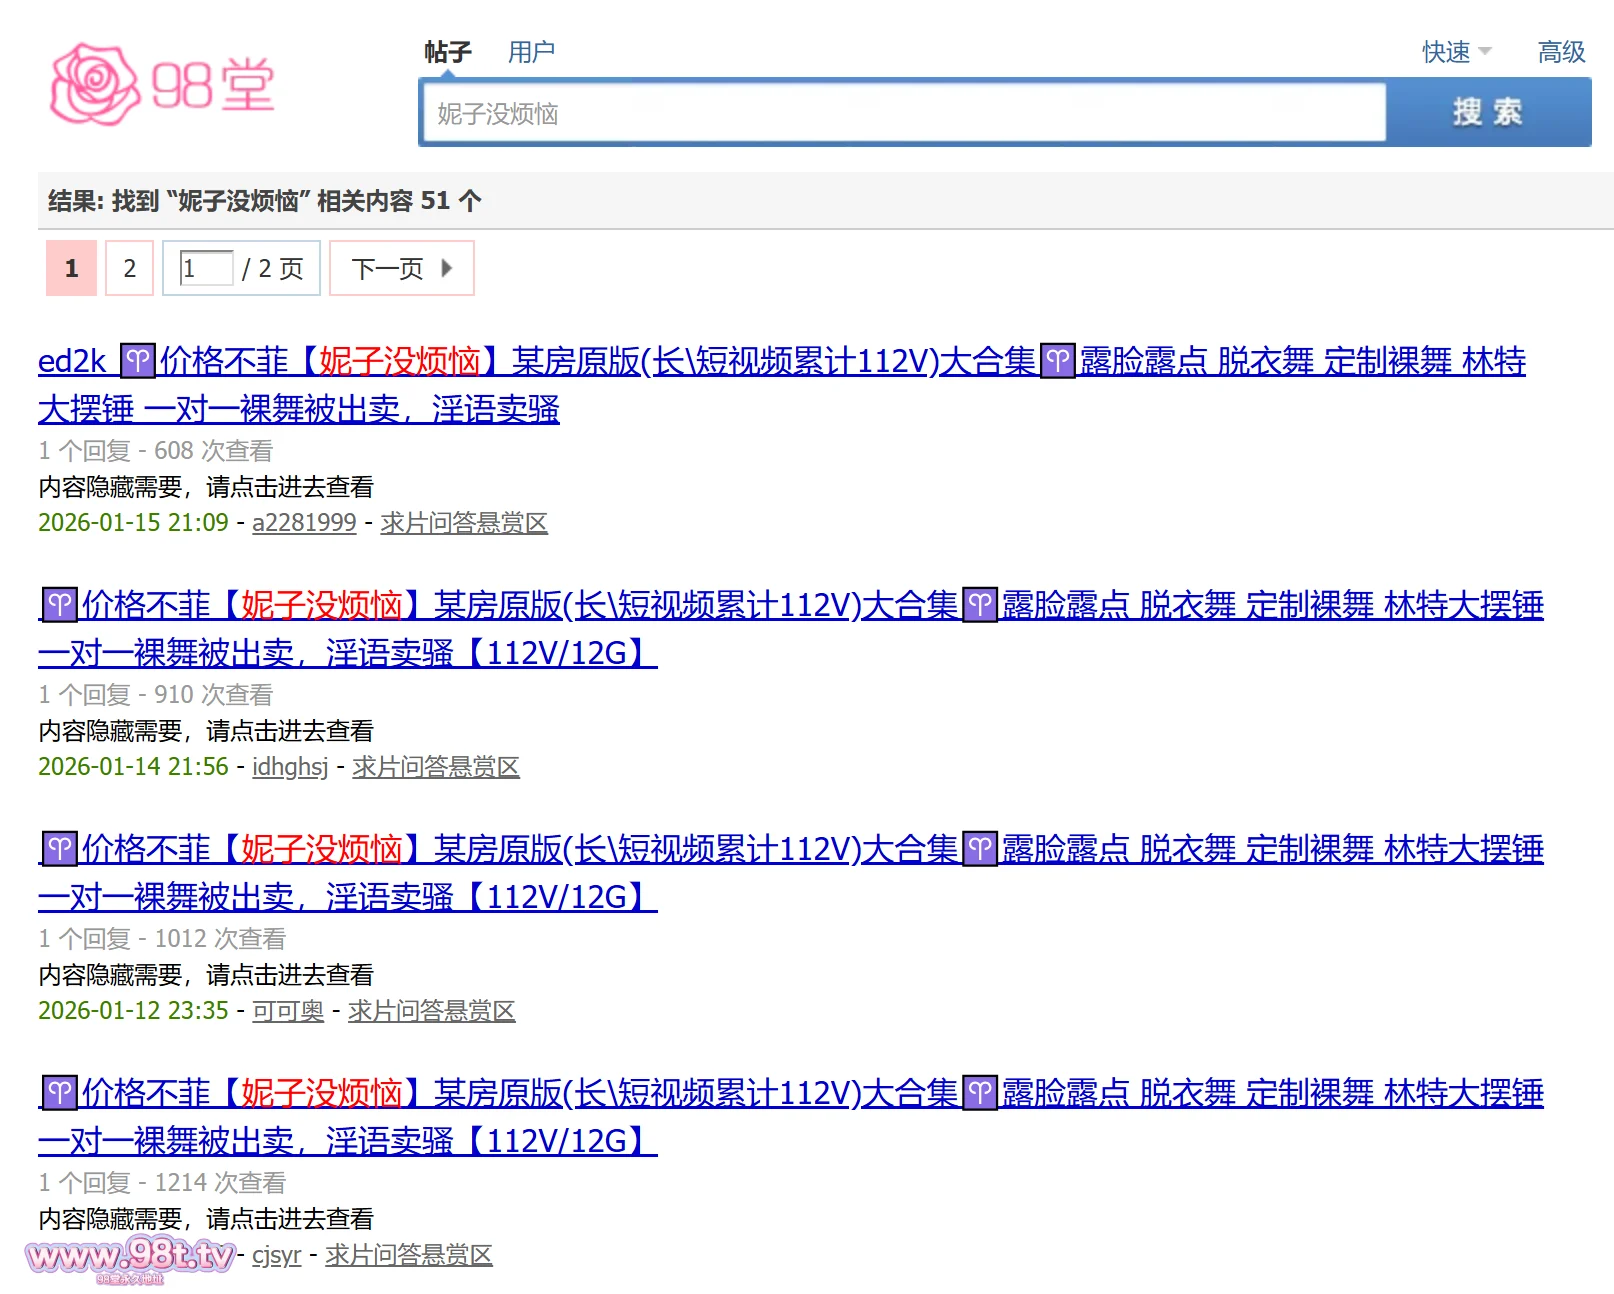Image resolution: width=1614 pixels, height=1294 pixels.
Task: Click the page number jump input box
Action: coord(206,268)
